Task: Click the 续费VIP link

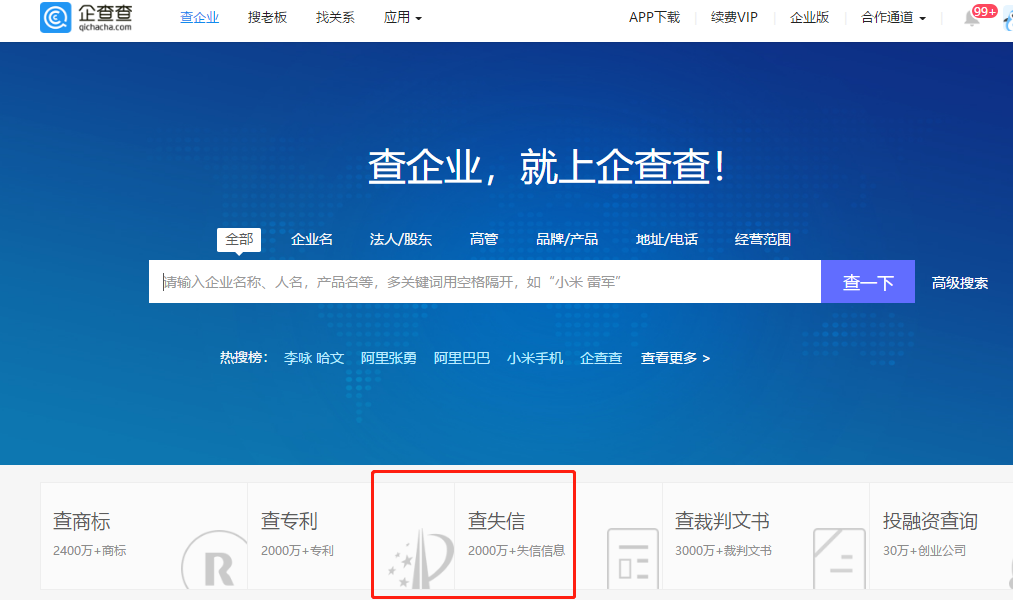Action: (x=734, y=17)
